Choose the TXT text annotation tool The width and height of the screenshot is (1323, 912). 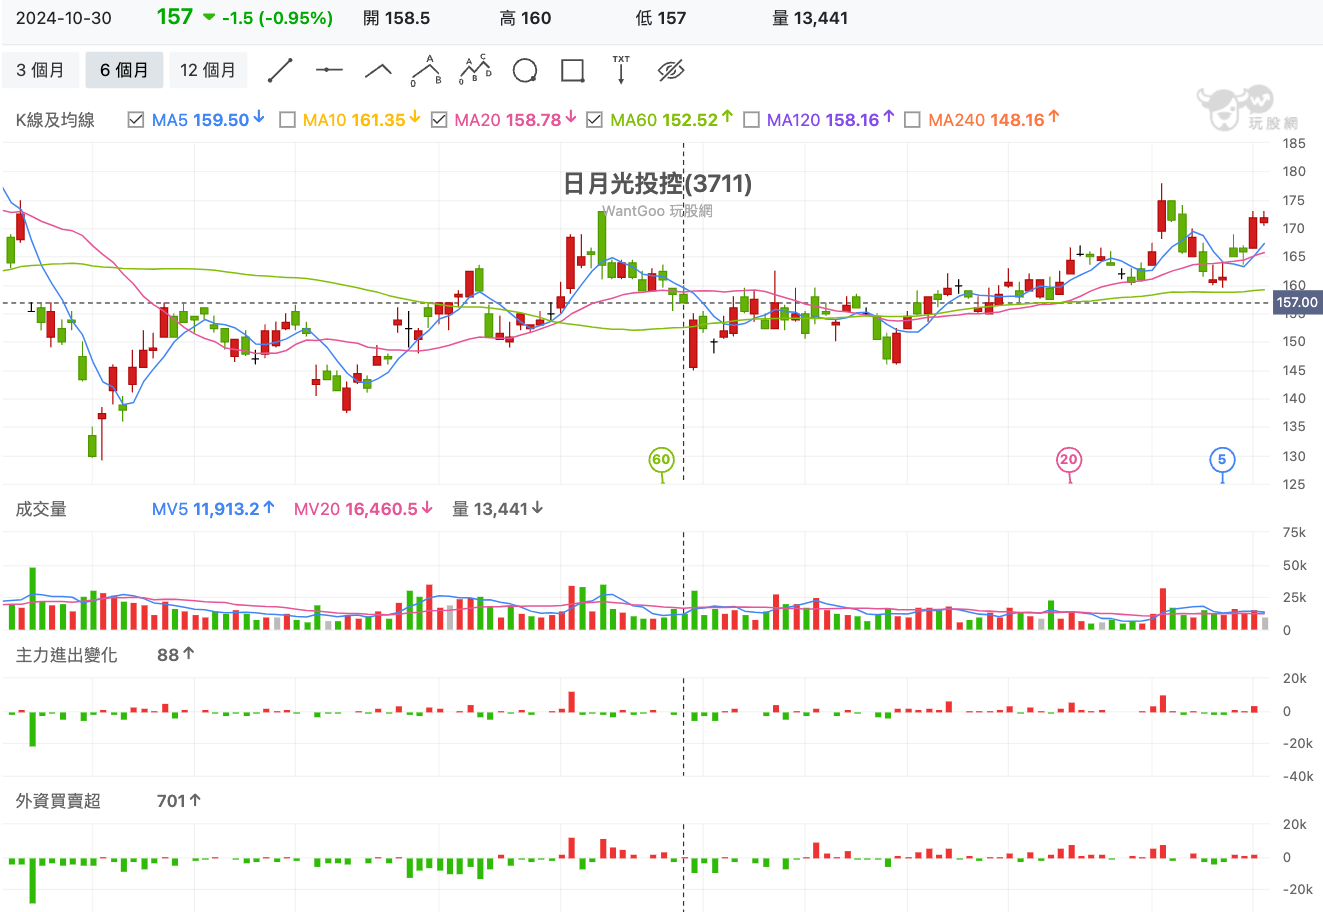point(621,70)
